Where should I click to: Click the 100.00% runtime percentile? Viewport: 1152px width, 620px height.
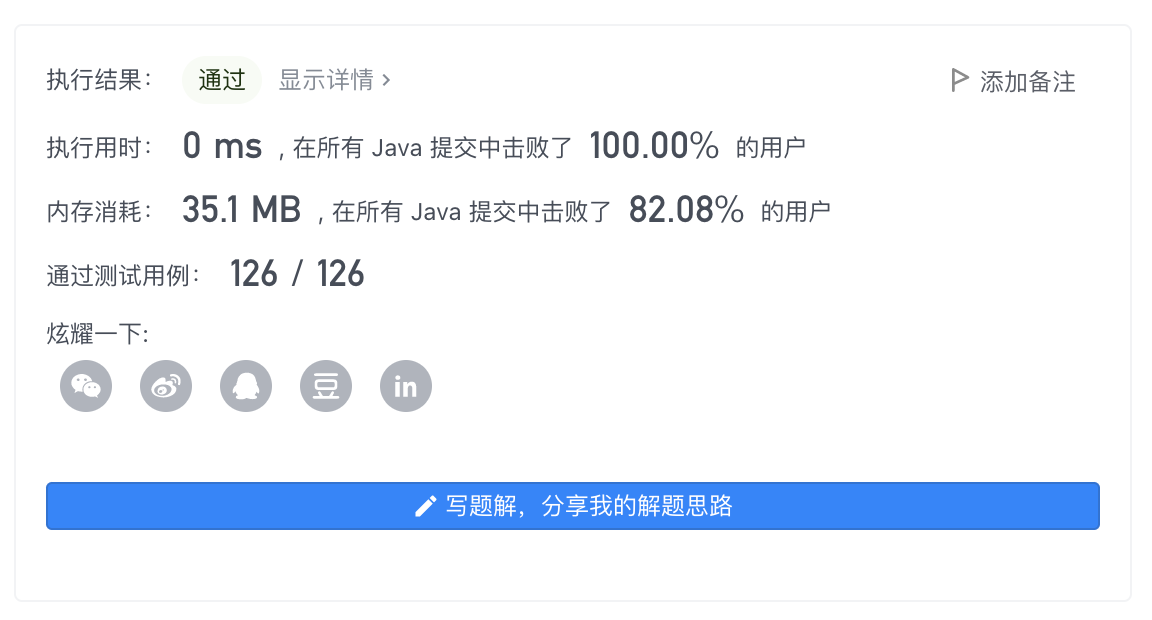click(654, 147)
